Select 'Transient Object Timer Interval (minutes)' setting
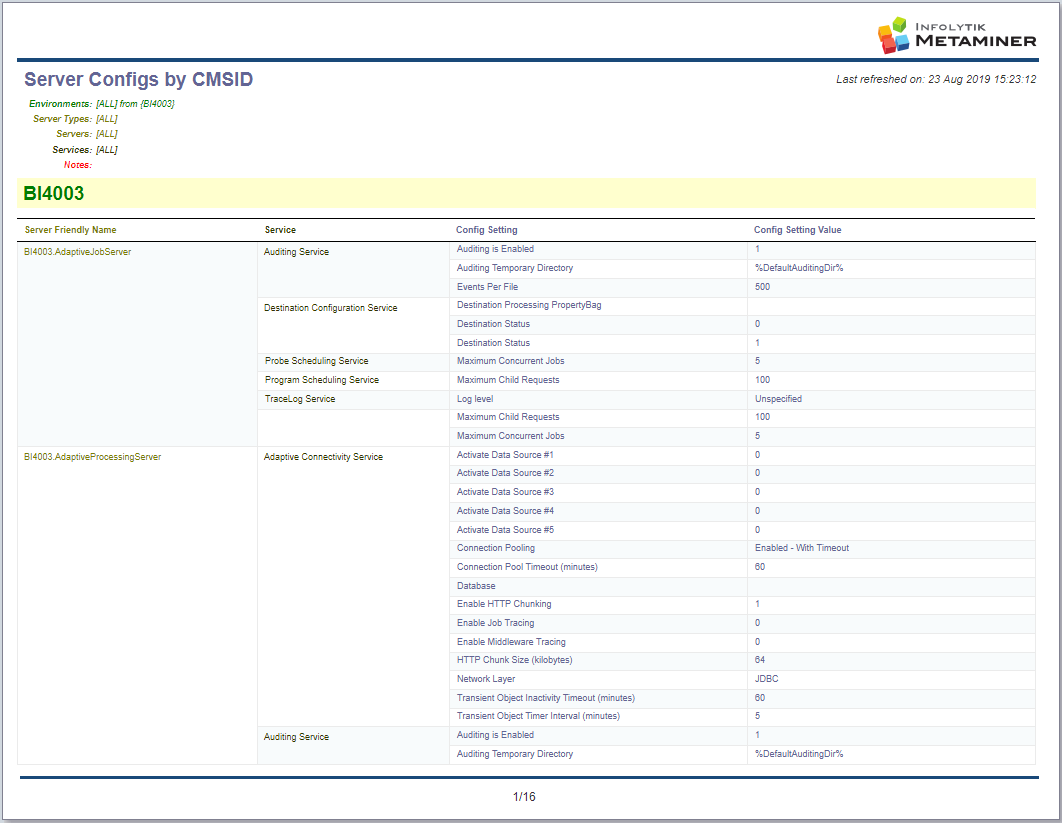The image size is (1062, 823). click(538, 716)
